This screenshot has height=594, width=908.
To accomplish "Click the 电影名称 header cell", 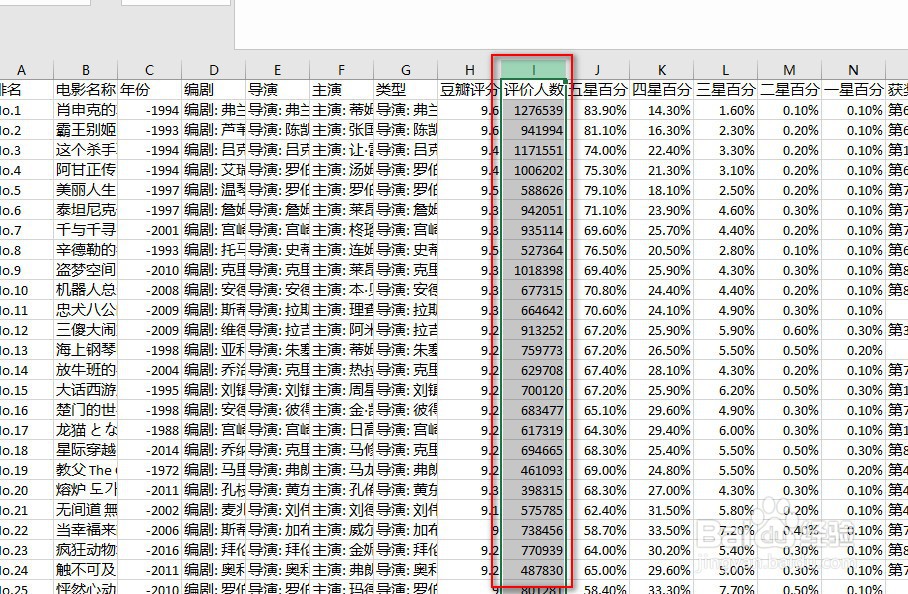I will pos(86,90).
